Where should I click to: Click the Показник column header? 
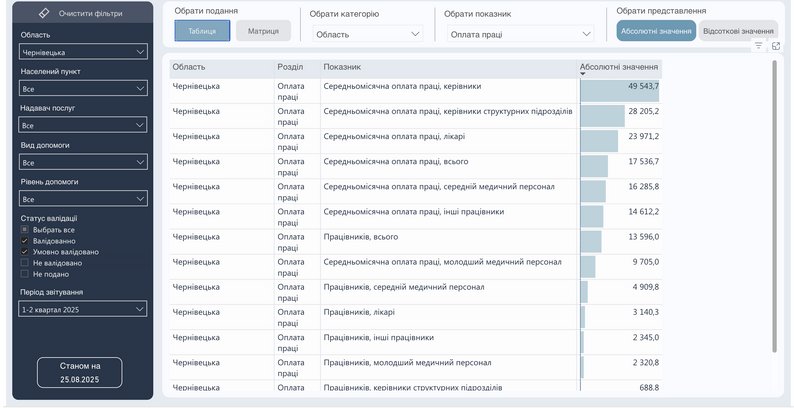[342, 67]
